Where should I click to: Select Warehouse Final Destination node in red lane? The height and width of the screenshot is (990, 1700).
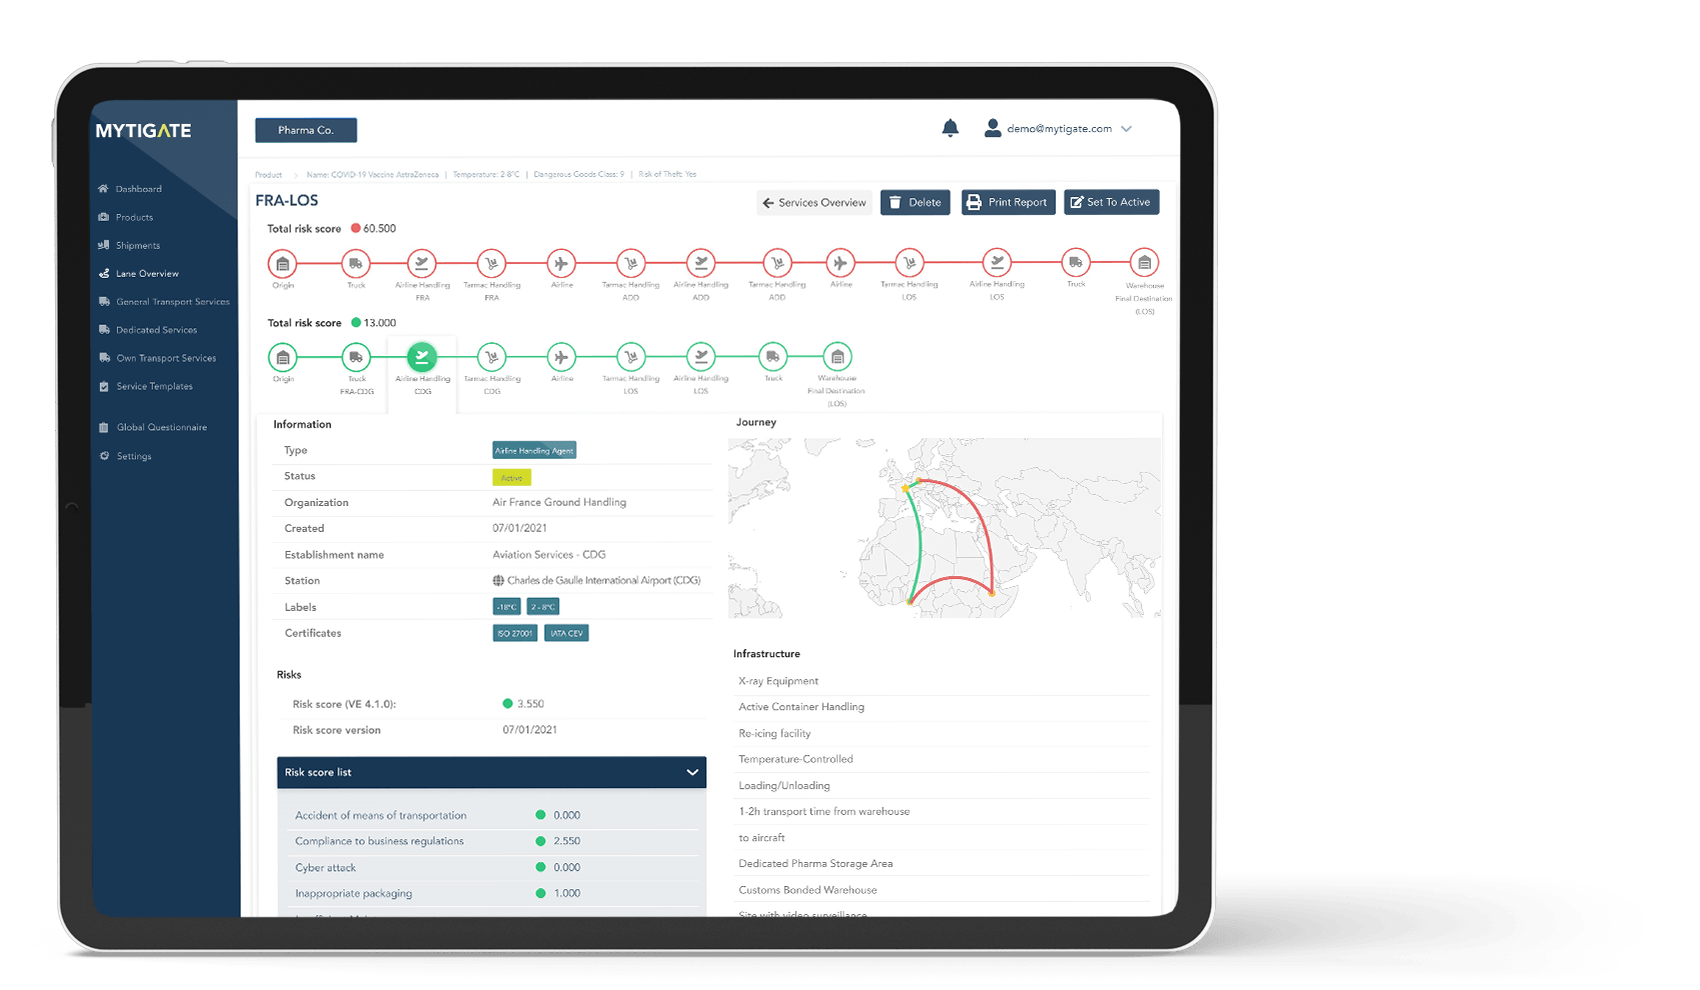pos(1144,263)
